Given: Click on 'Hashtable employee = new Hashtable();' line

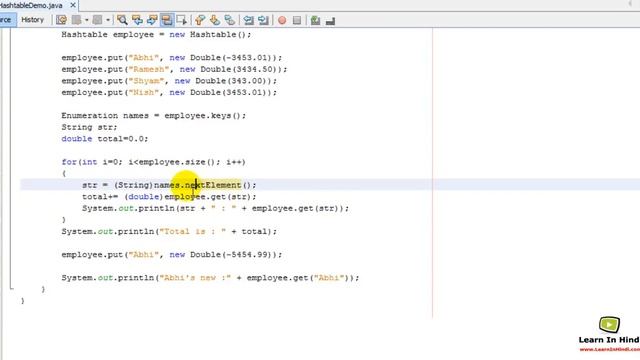Looking at the screenshot, I should point(156,35).
